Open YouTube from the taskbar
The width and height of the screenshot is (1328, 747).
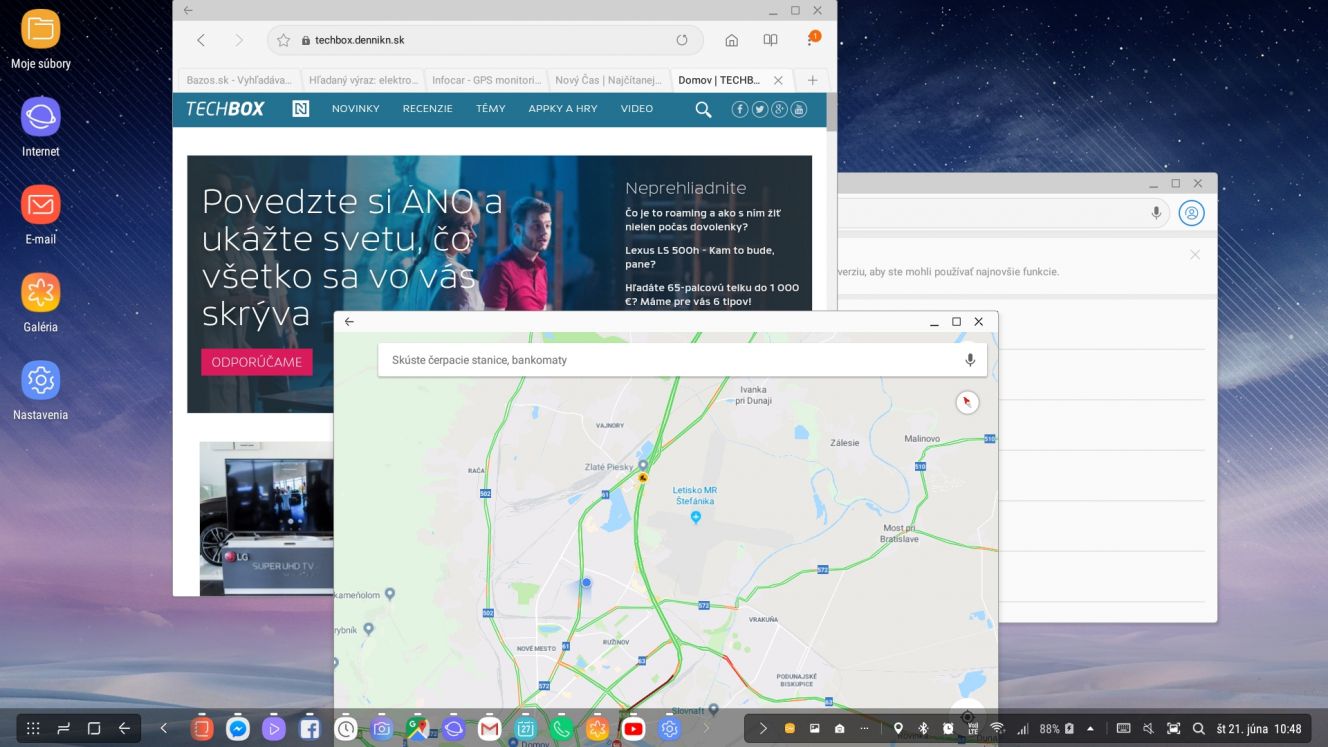click(x=633, y=729)
